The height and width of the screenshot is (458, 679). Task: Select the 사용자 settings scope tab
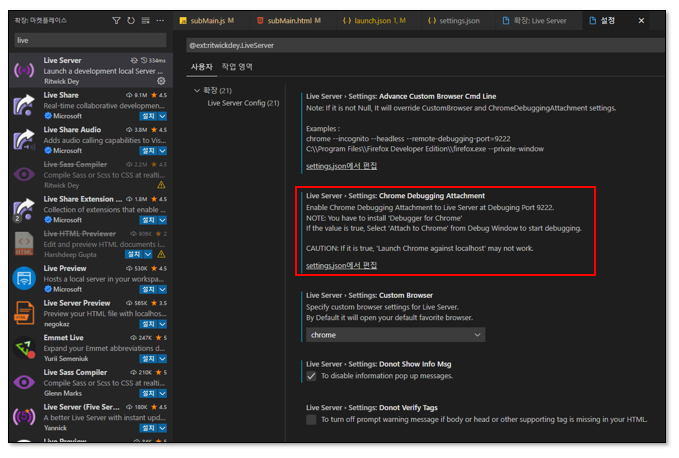pos(201,67)
